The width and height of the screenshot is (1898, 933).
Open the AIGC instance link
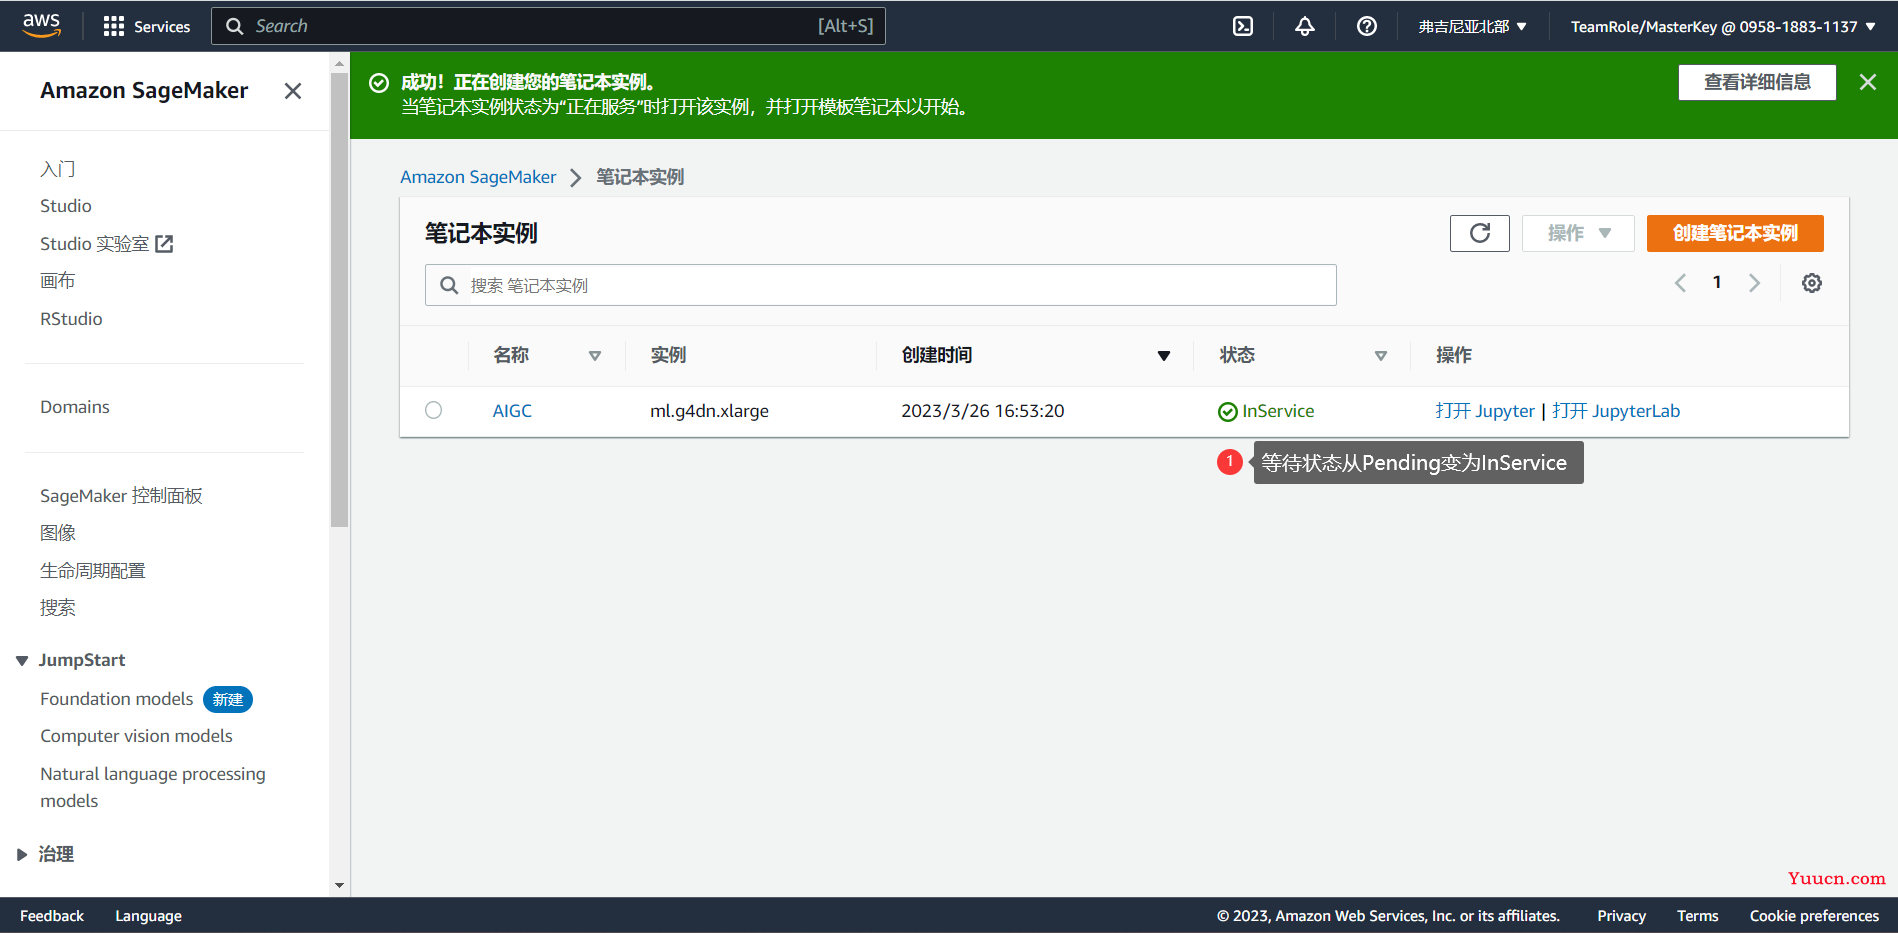pyautogui.click(x=512, y=411)
